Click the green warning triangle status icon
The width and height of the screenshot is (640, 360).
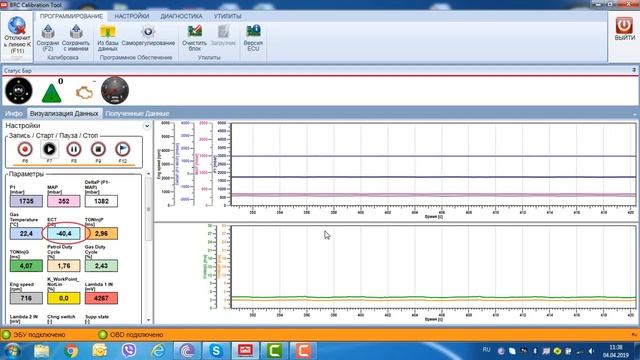pyautogui.click(x=51, y=93)
